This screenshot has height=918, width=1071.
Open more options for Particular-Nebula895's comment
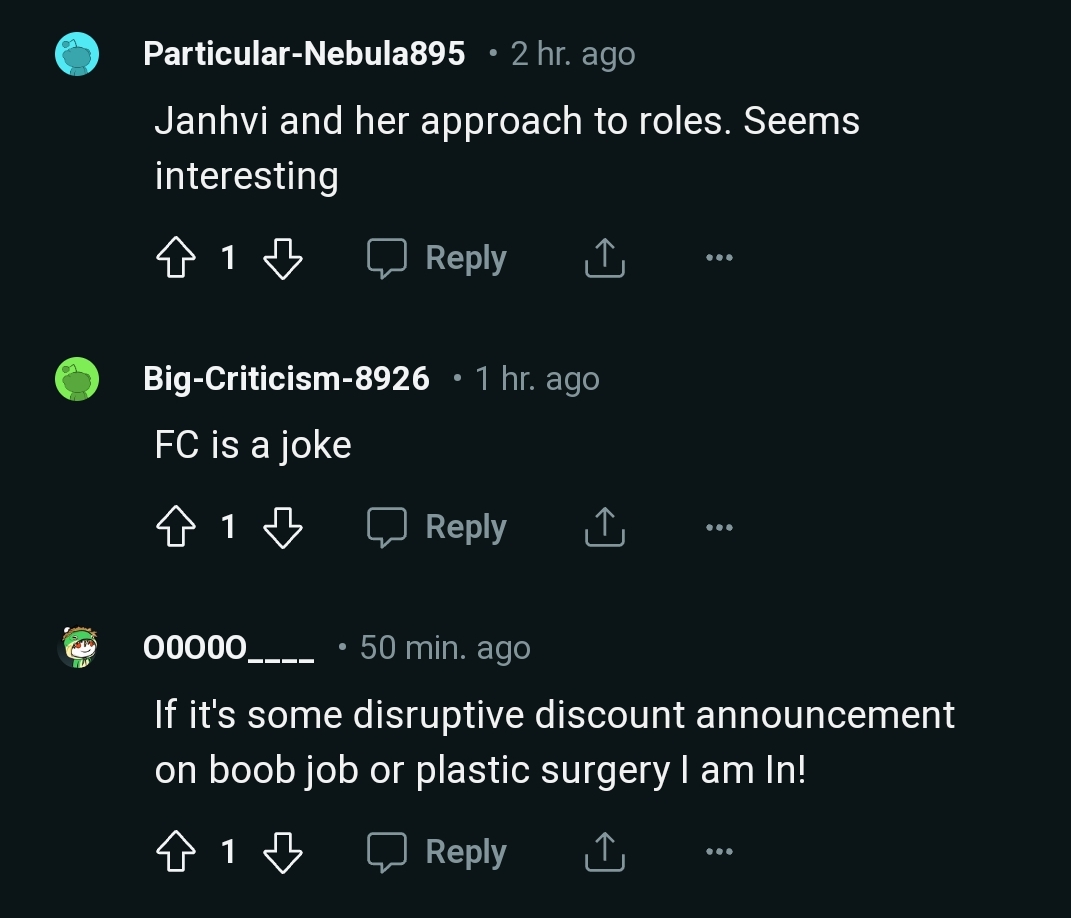(718, 259)
